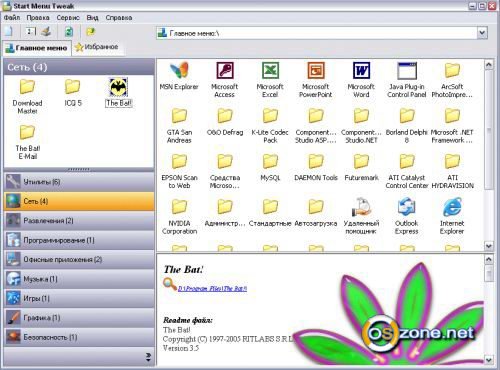Open MSN Explorer shortcut icon
This screenshot has height=370, width=500.
179,70
